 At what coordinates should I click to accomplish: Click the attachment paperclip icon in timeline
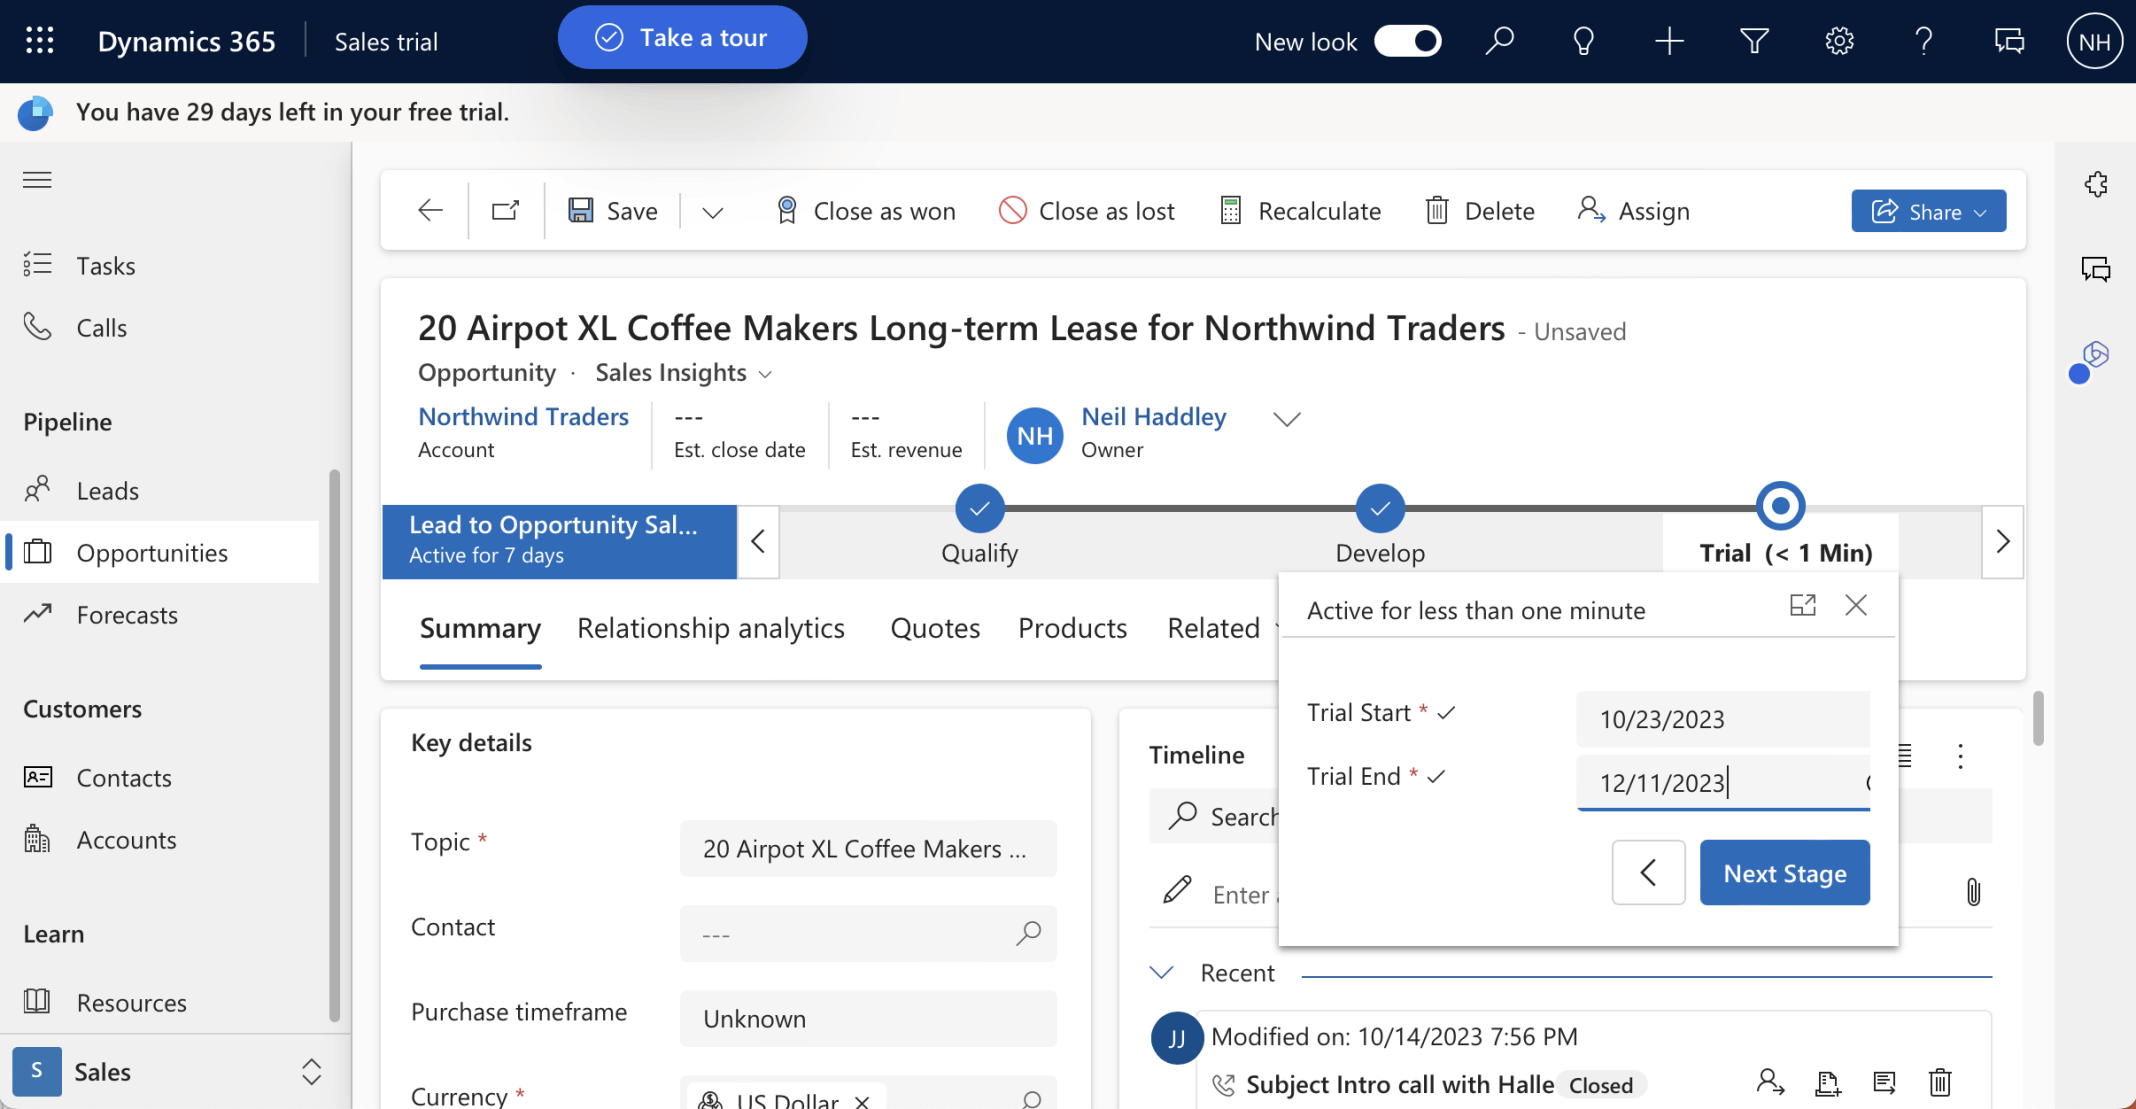pyautogui.click(x=1973, y=892)
